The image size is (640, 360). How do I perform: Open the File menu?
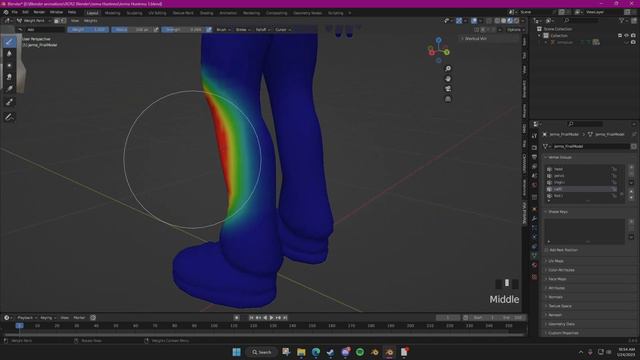(15, 12)
